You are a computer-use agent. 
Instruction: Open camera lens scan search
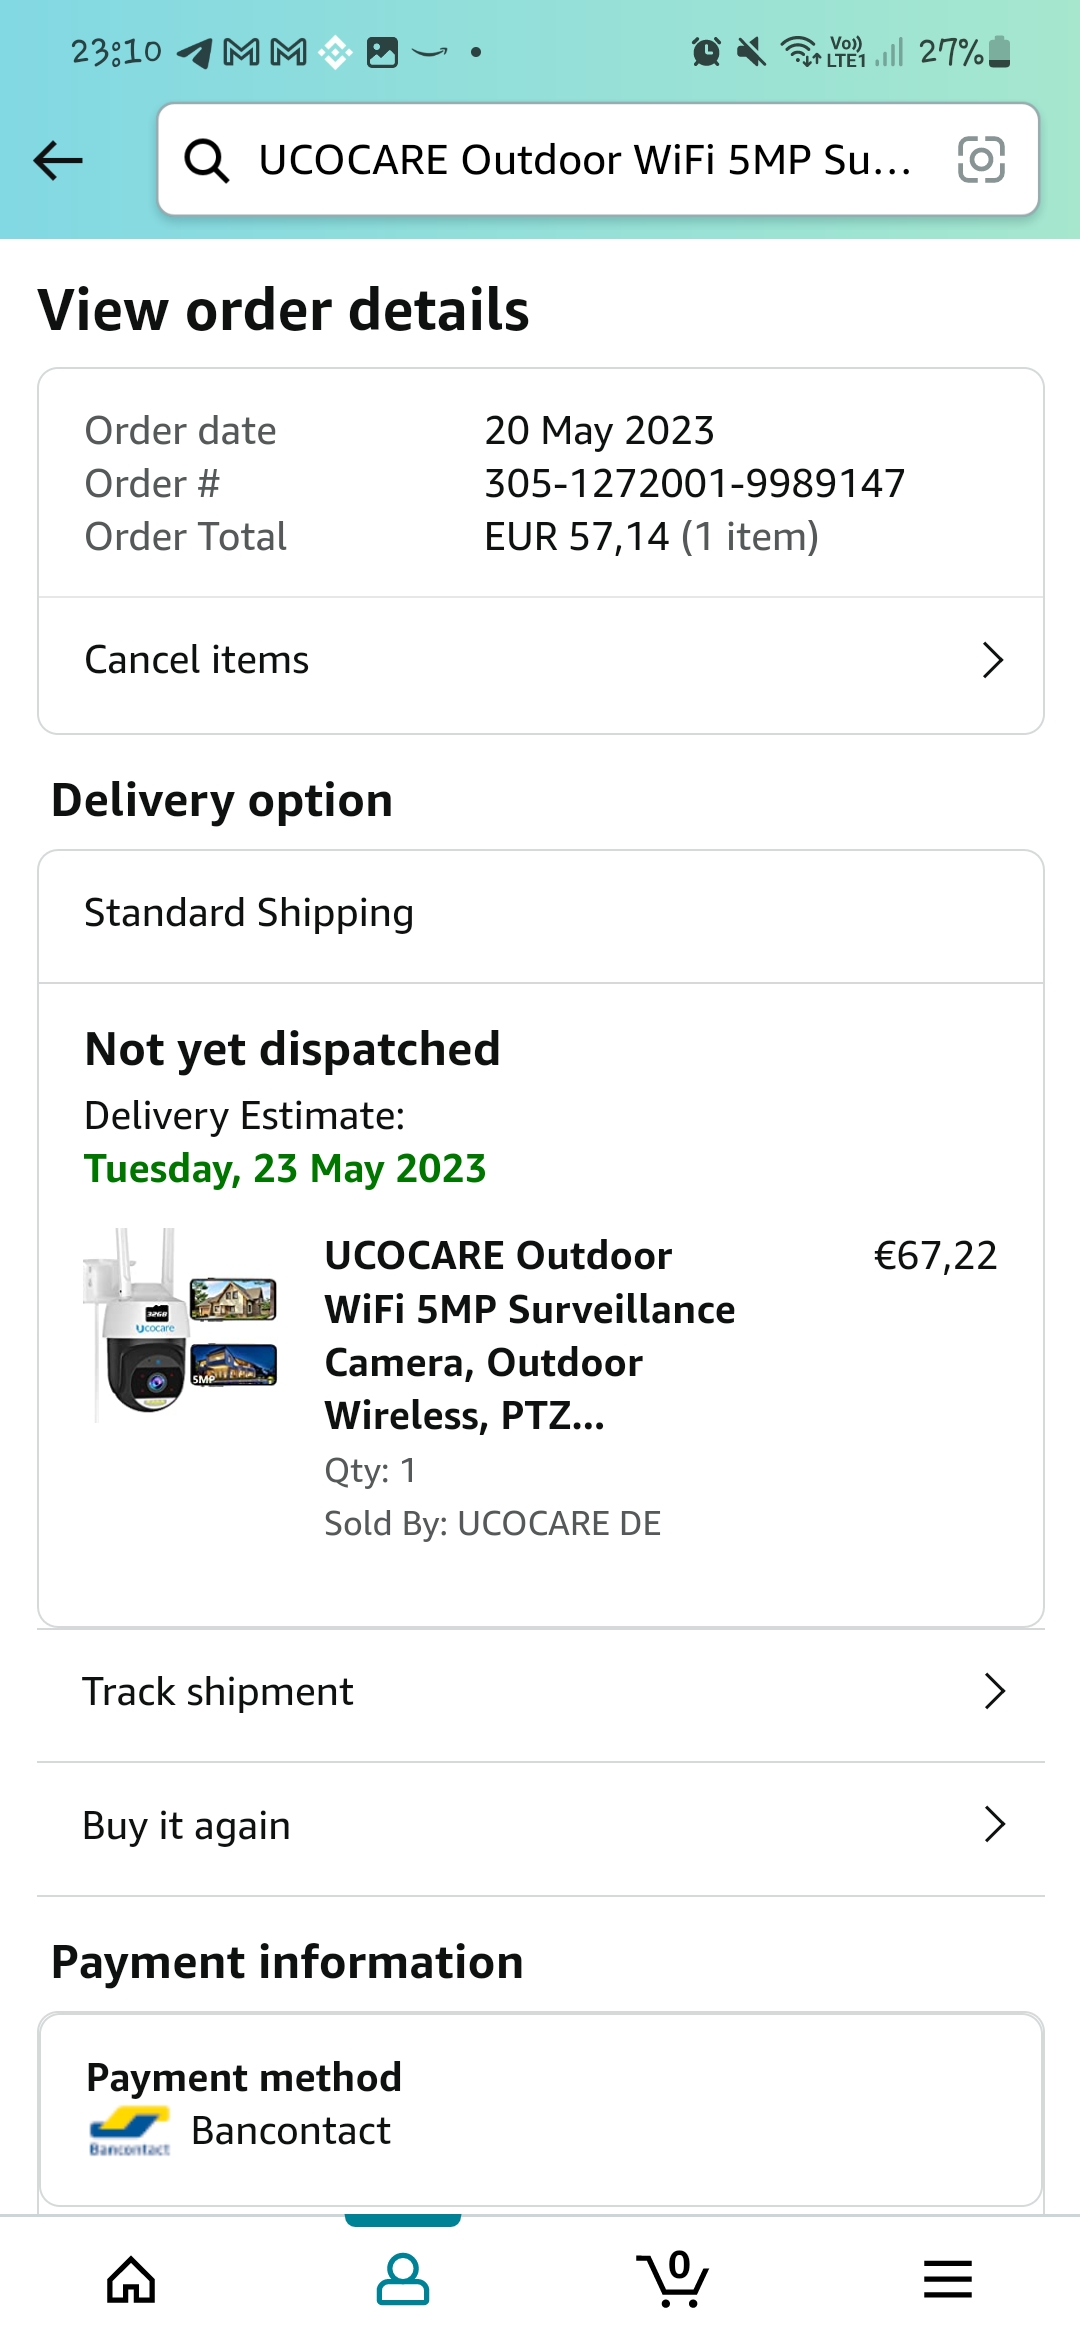pos(980,160)
